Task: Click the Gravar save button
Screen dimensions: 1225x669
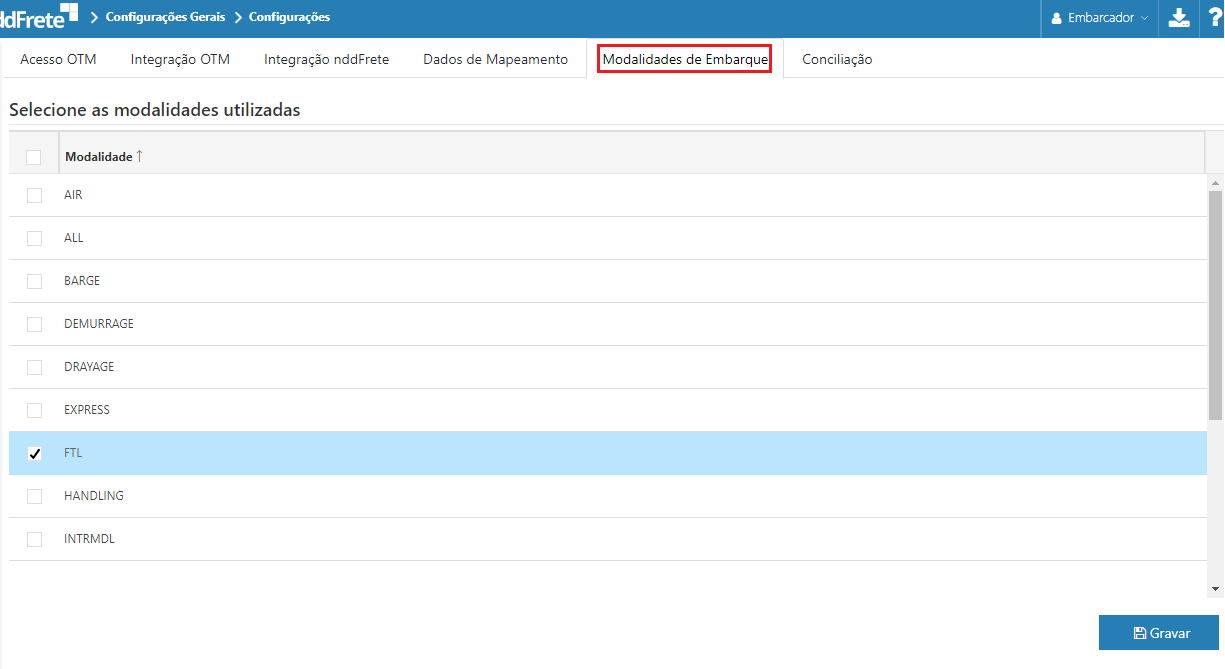Action: (x=1160, y=633)
